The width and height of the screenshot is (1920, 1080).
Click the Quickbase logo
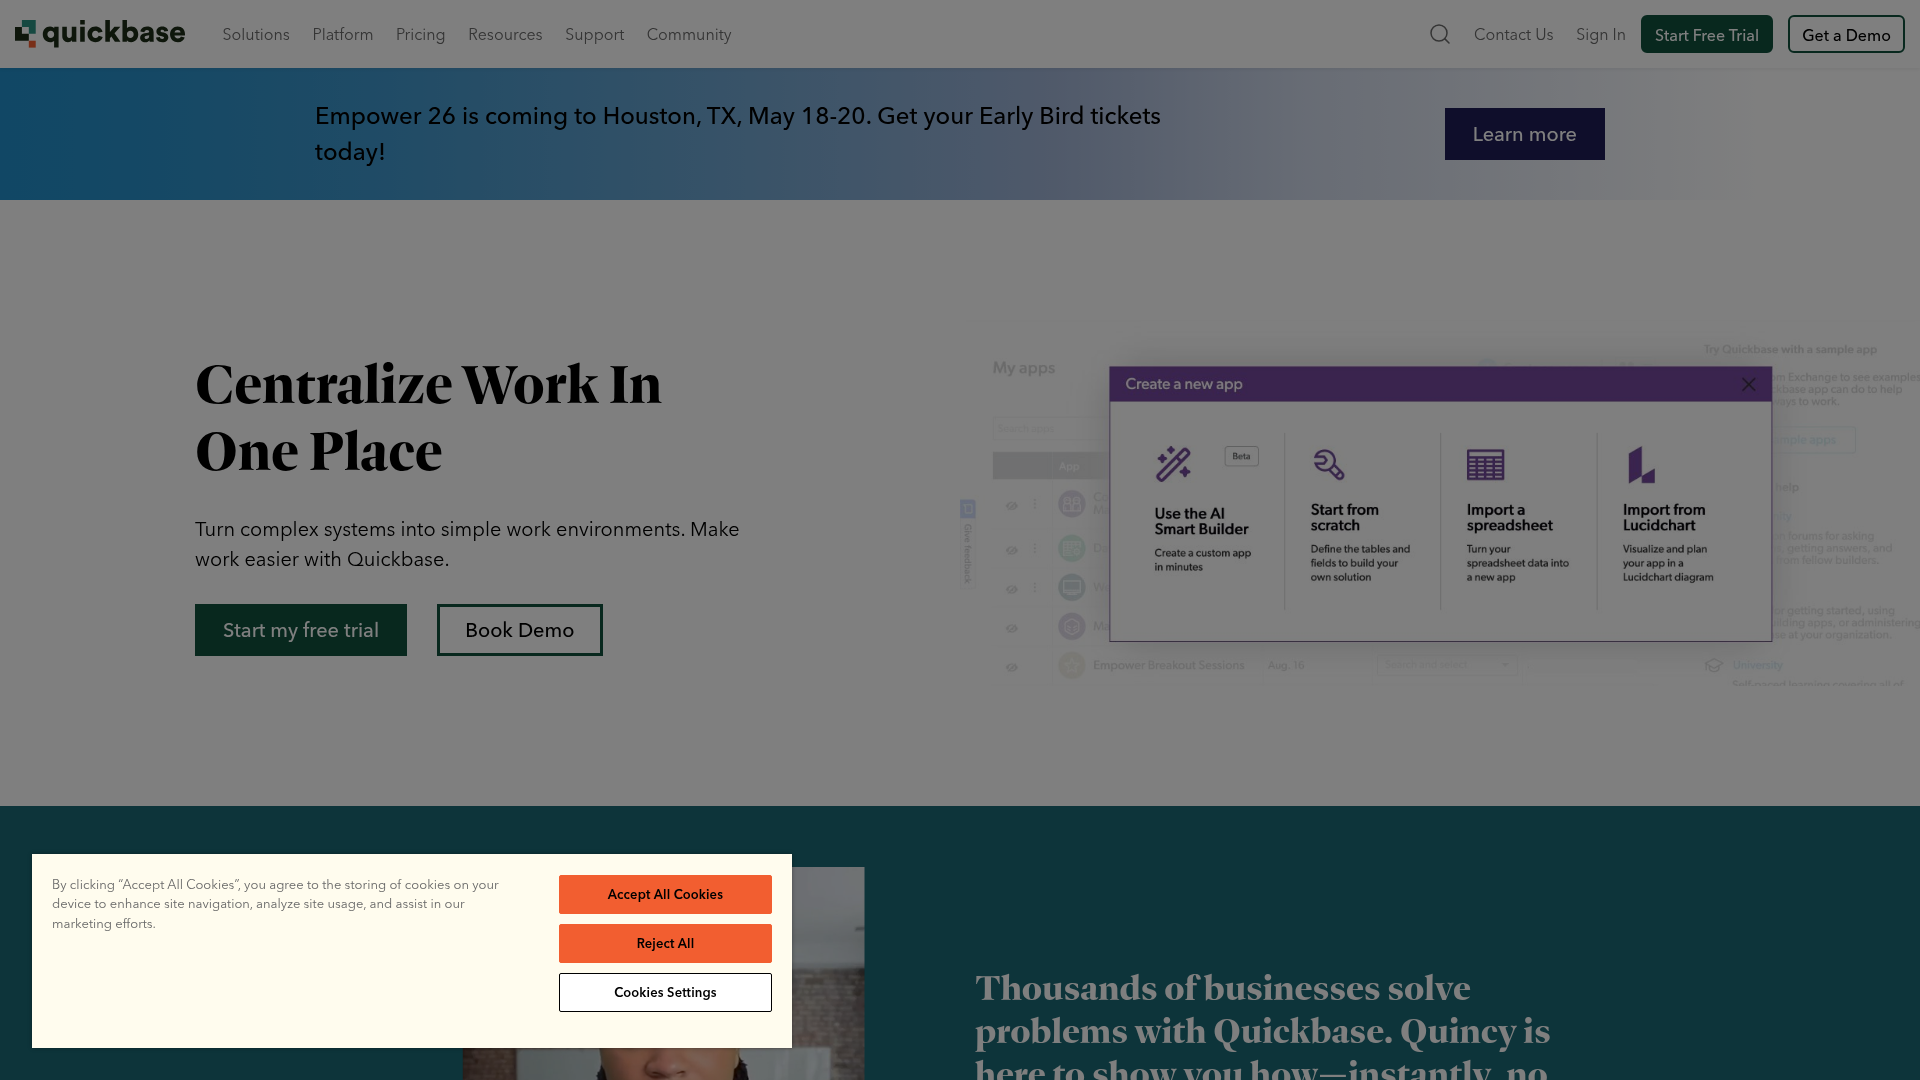point(99,32)
